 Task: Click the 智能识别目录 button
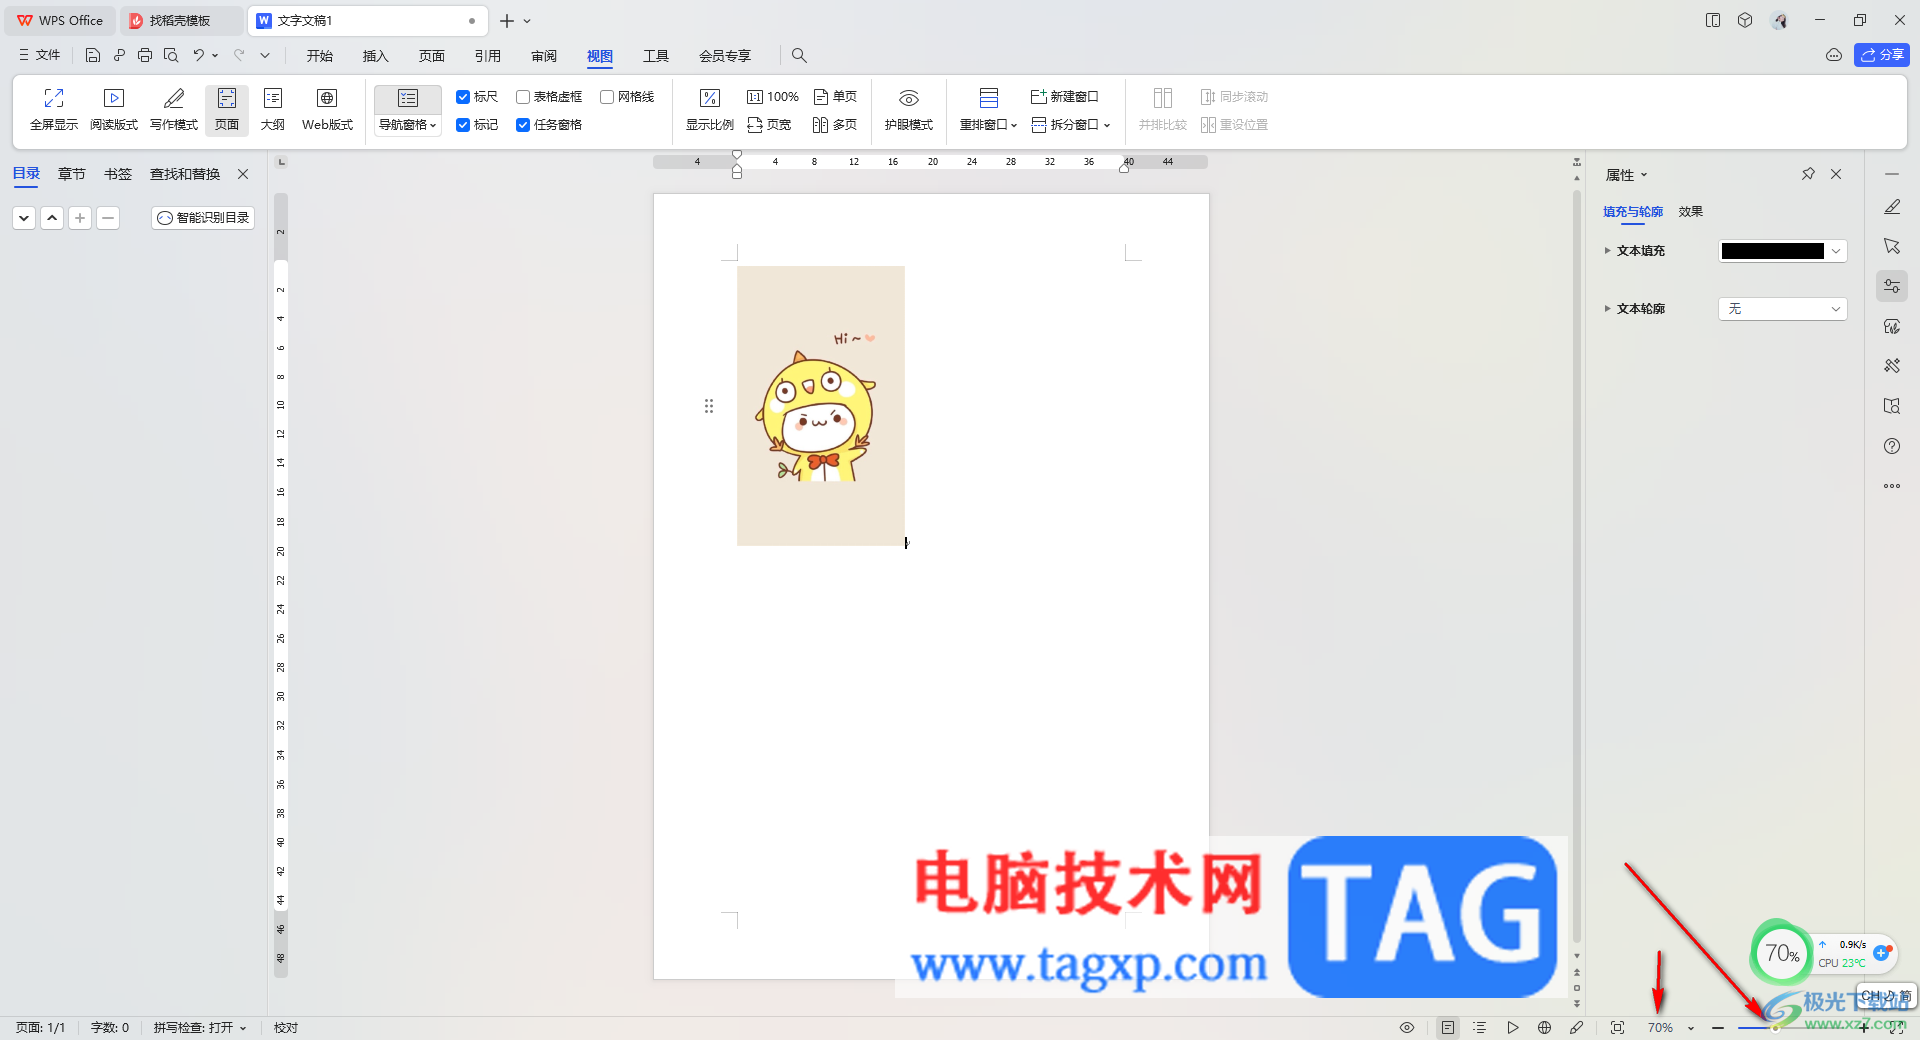203,218
